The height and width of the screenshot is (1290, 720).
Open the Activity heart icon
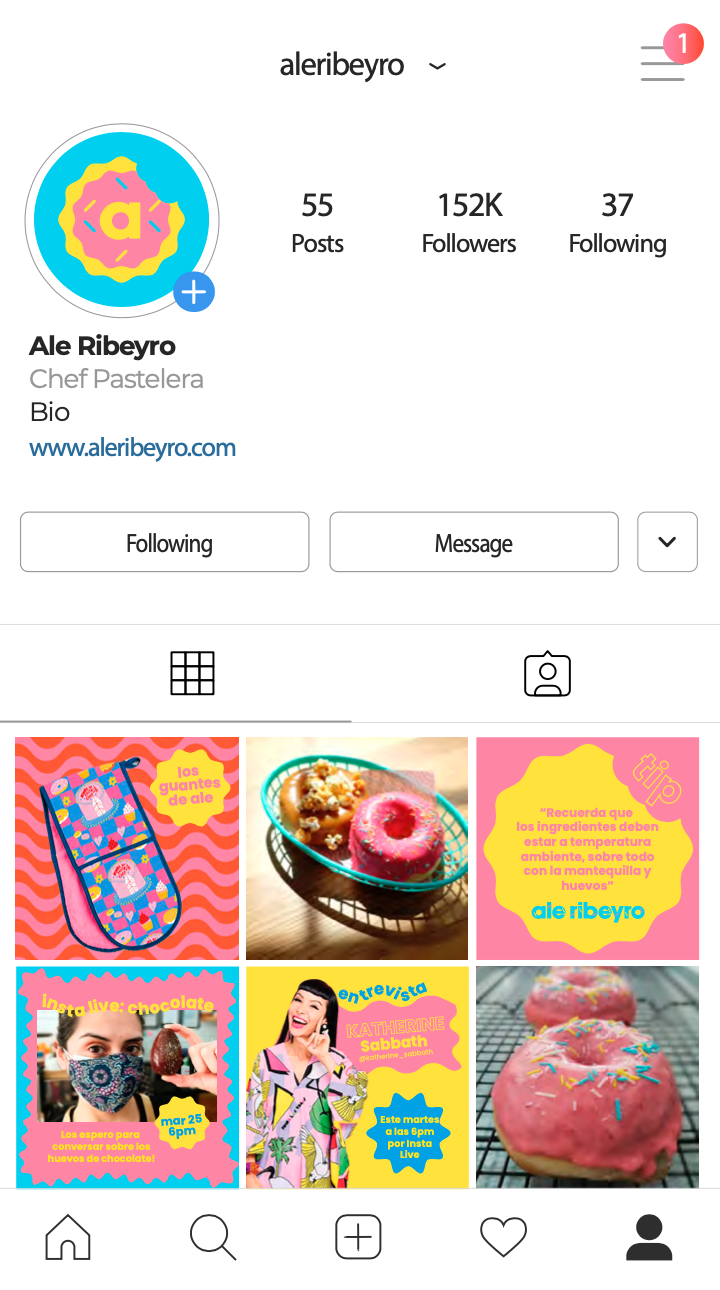coord(503,1238)
